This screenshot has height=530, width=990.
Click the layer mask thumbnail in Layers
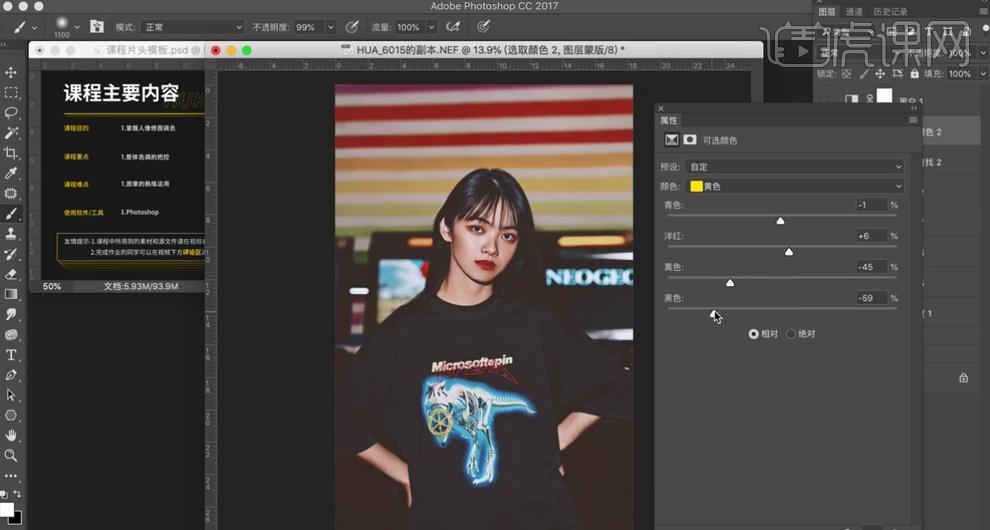click(885, 96)
